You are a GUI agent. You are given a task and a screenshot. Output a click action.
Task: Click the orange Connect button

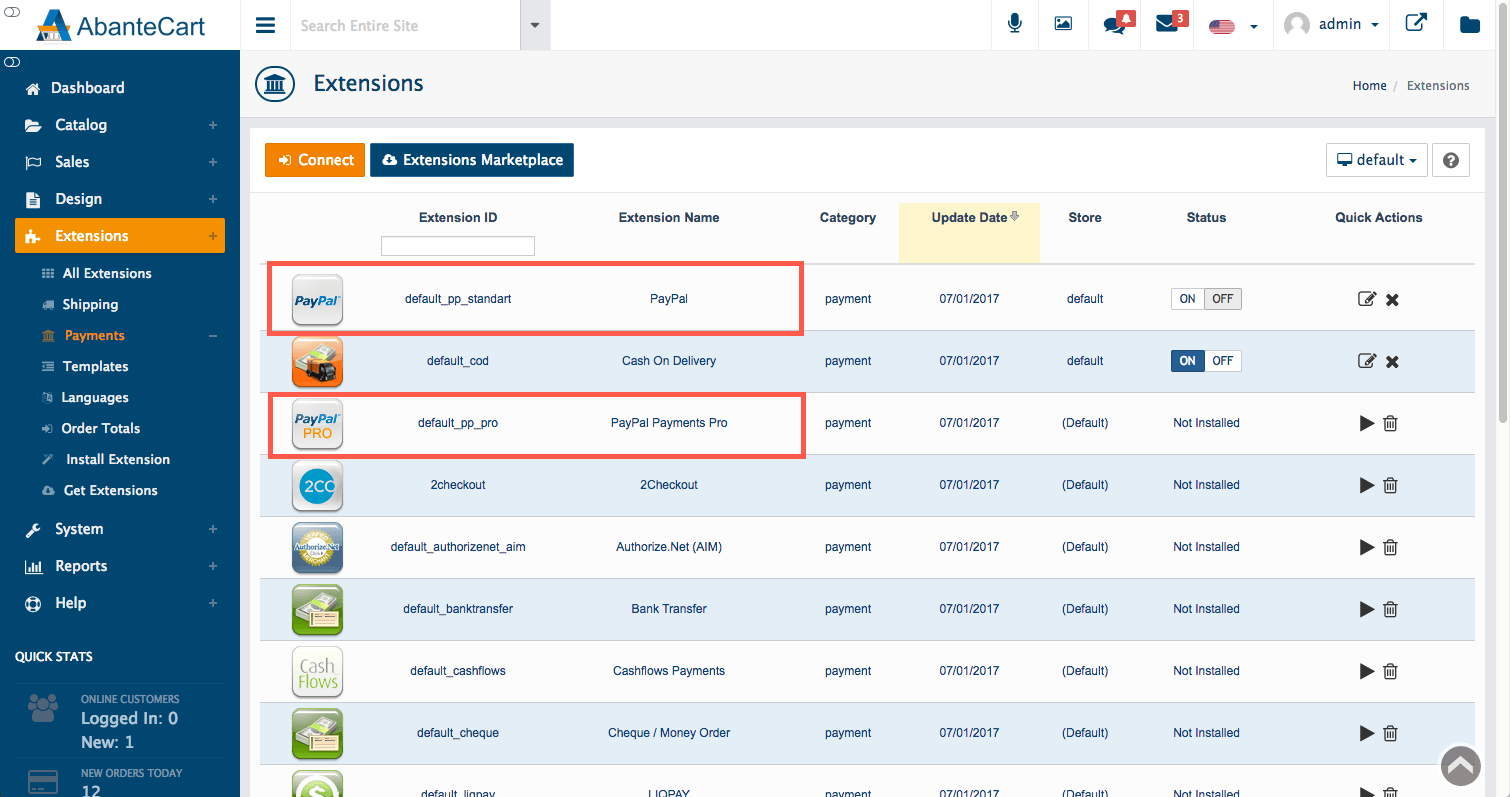[x=315, y=160]
